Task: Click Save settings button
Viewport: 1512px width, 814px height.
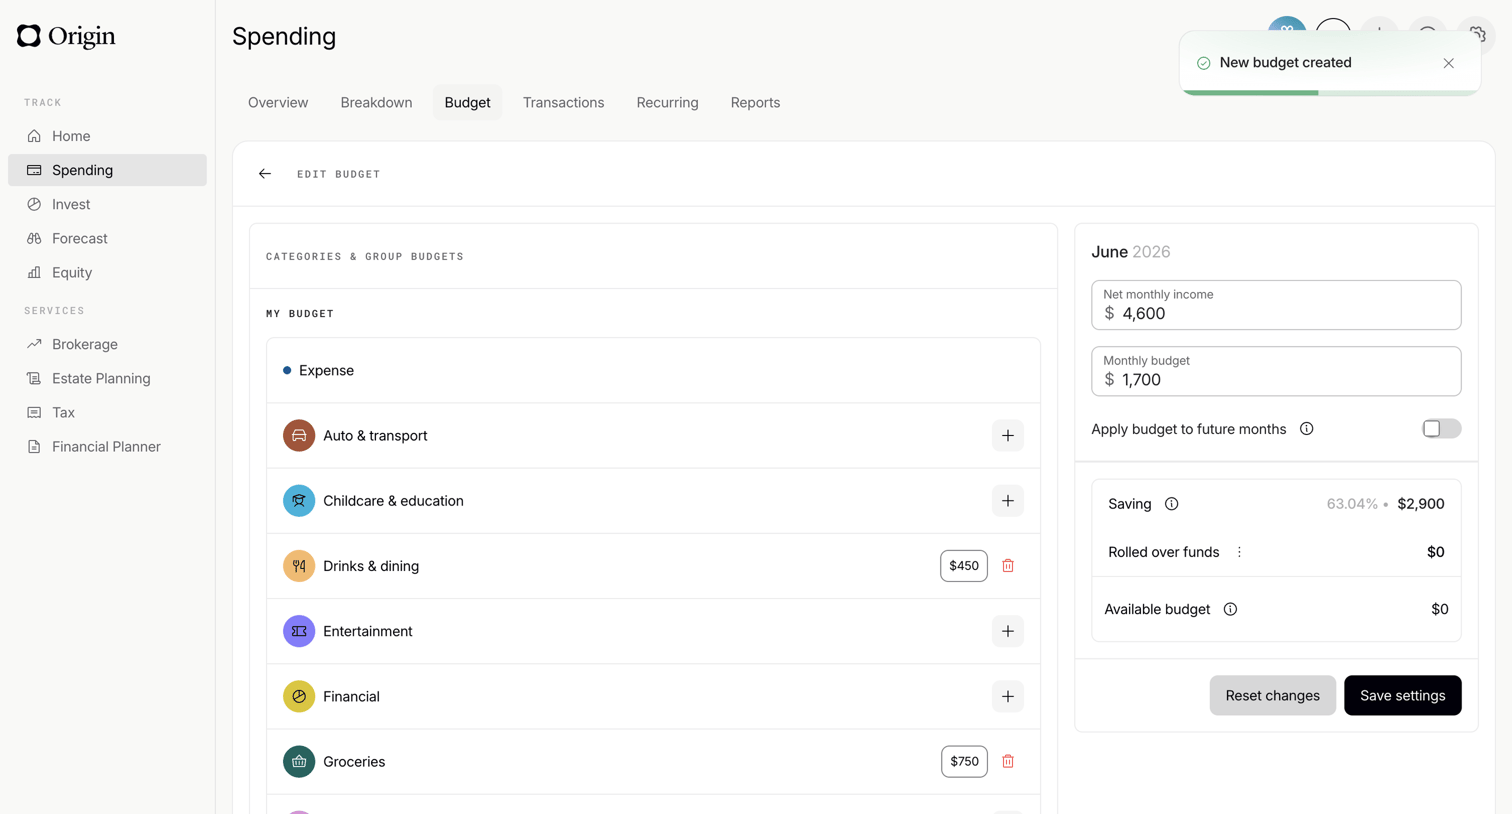Action: coord(1402,696)
